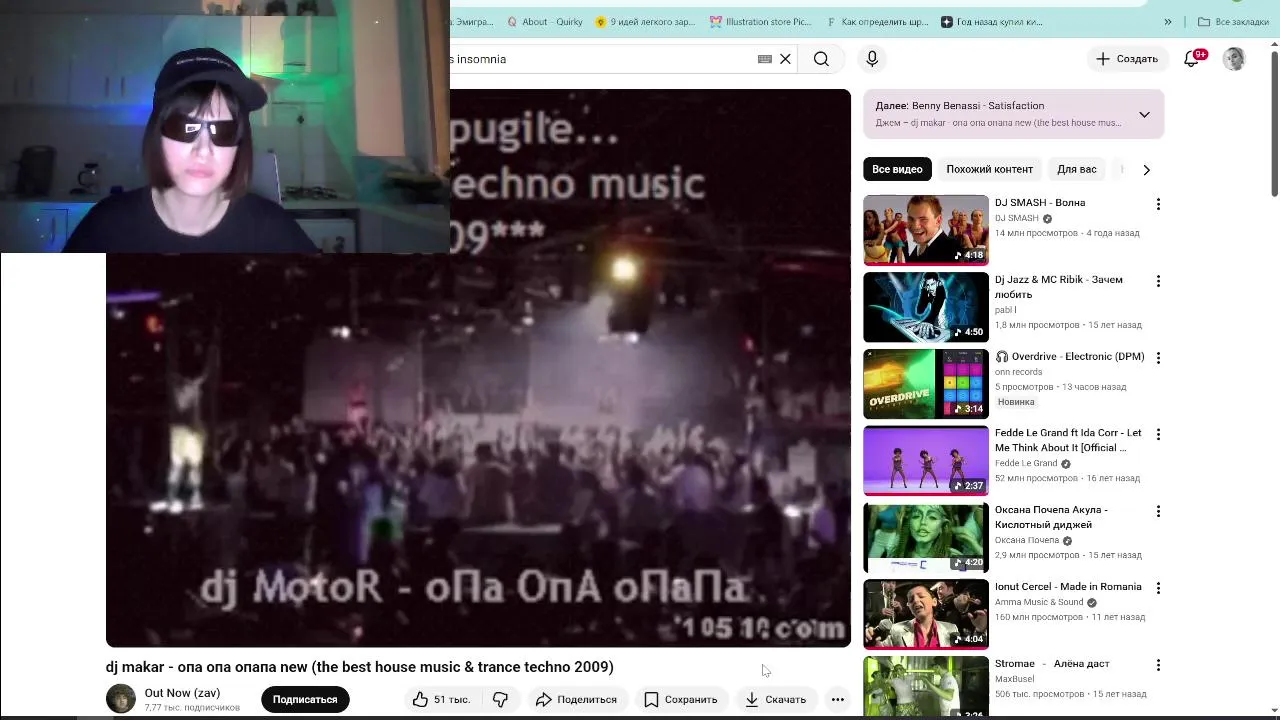Screen dimensions: 1280x720
Task: Open more actions three-dots under video
Action: (x=838, y=699)
